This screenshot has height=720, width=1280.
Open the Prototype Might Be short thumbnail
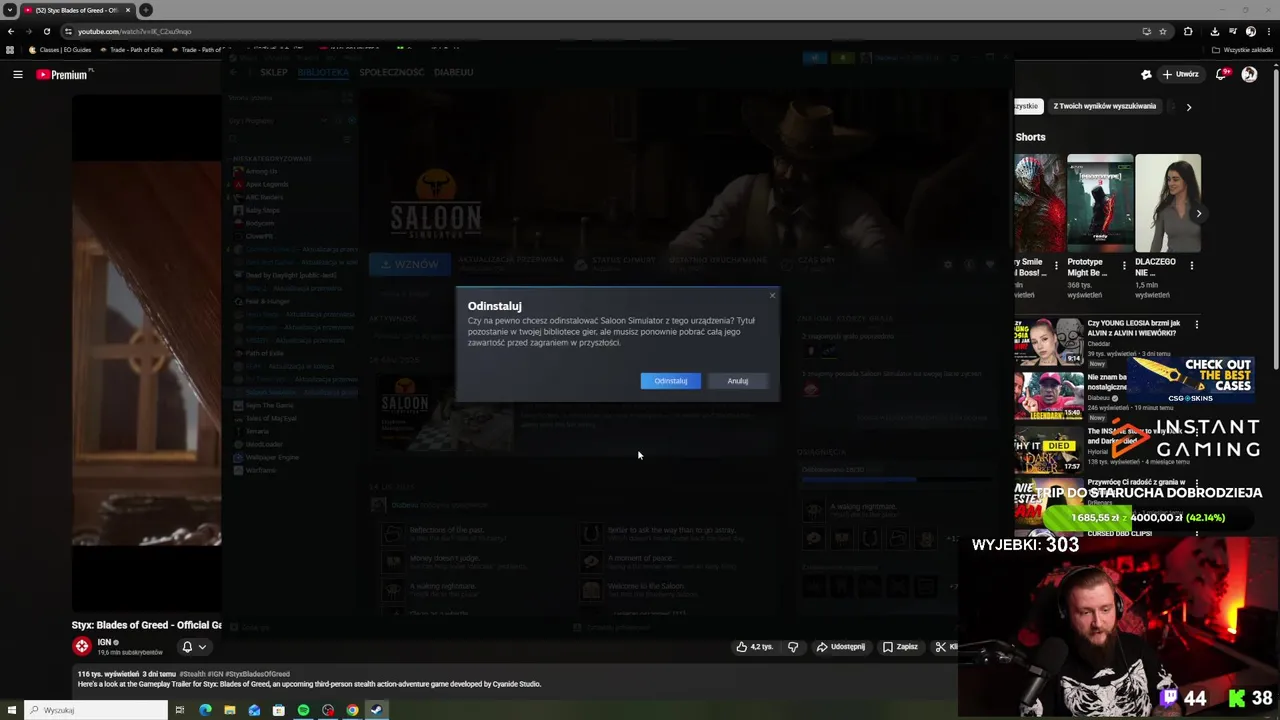point(1100,203)
